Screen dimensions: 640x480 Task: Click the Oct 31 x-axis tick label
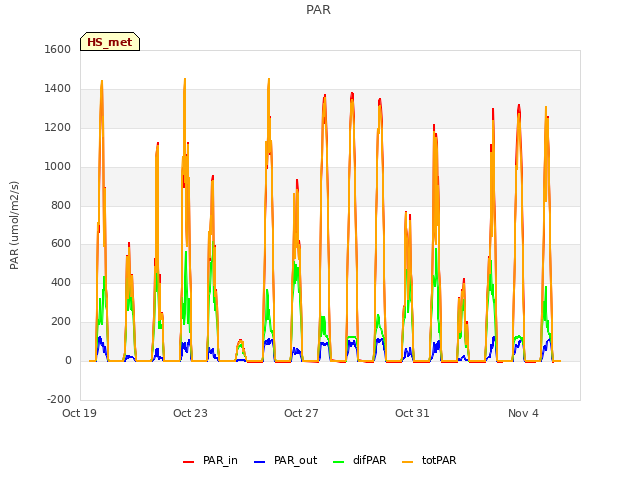(x=413, y=413)
